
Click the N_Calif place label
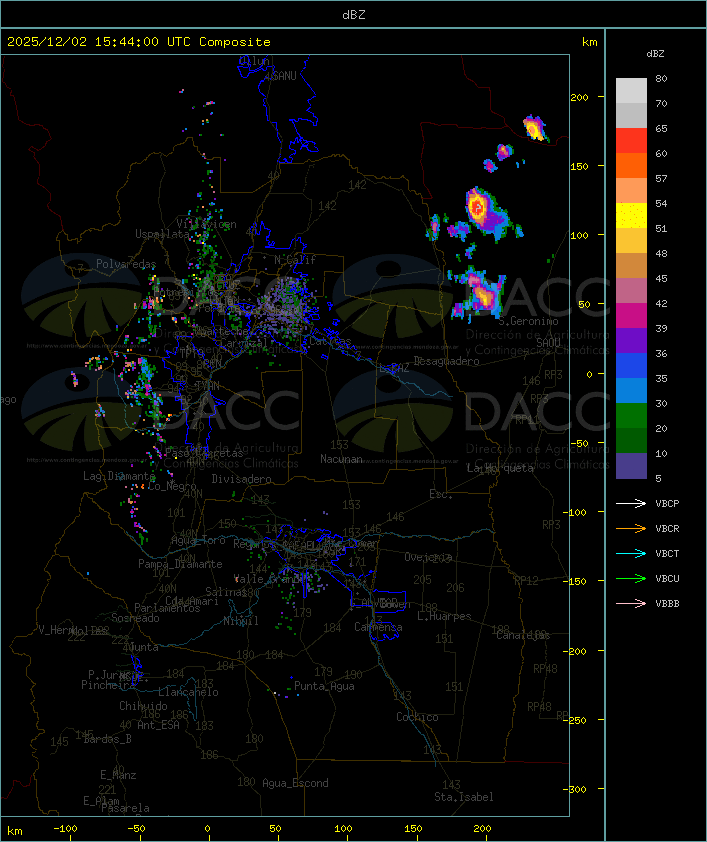295,260
